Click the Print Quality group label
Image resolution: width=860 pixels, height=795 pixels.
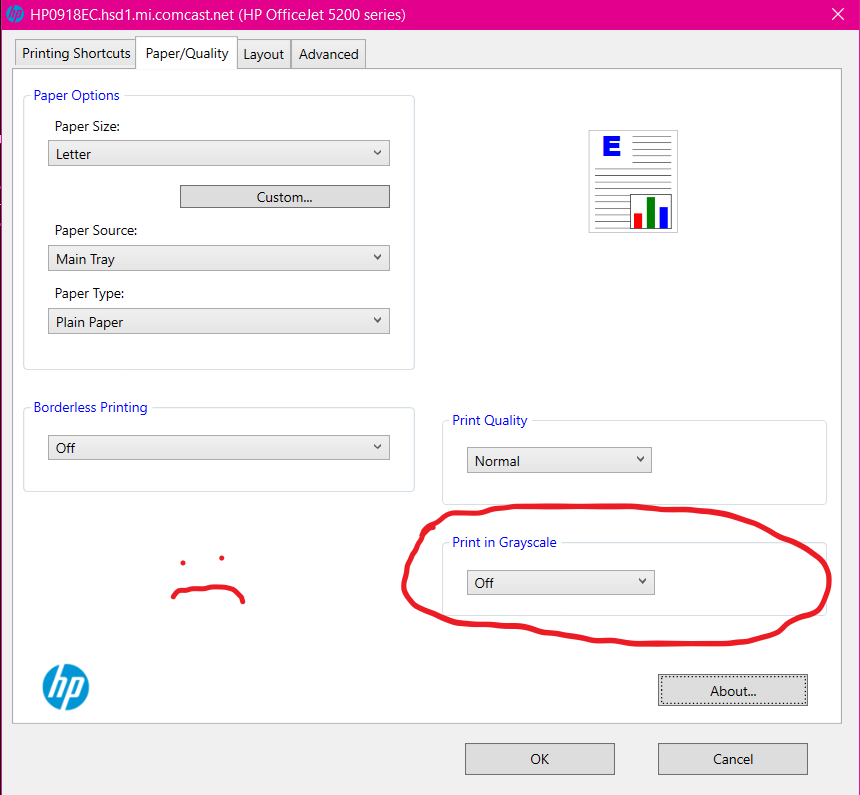(489, 420)
